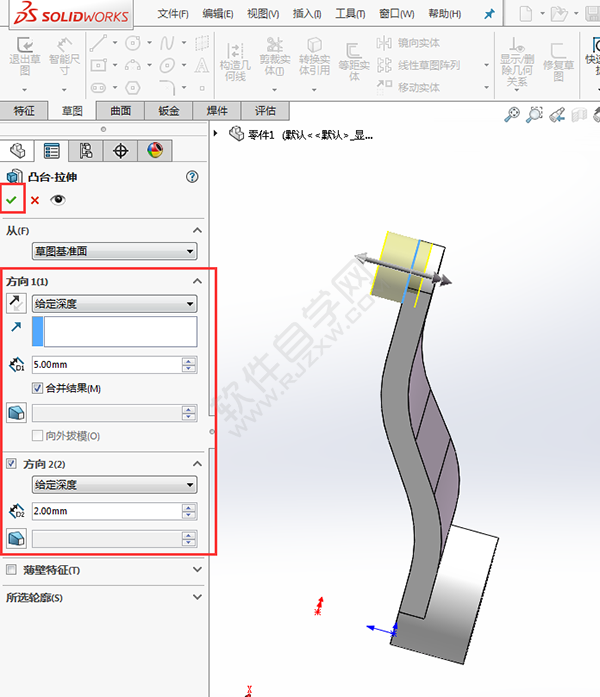
Task: Click Zoom to Area icon
Action: coord(534,114)
